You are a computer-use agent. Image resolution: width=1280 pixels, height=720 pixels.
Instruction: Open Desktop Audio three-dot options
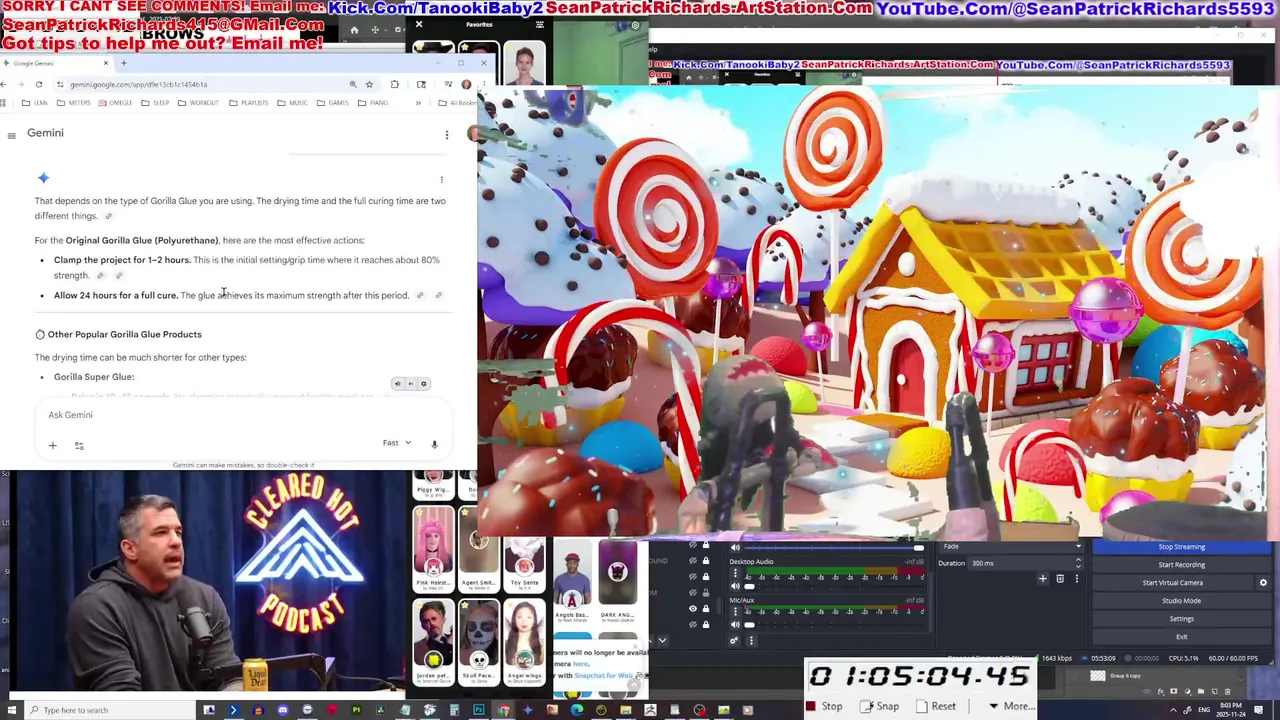[736, 574]
